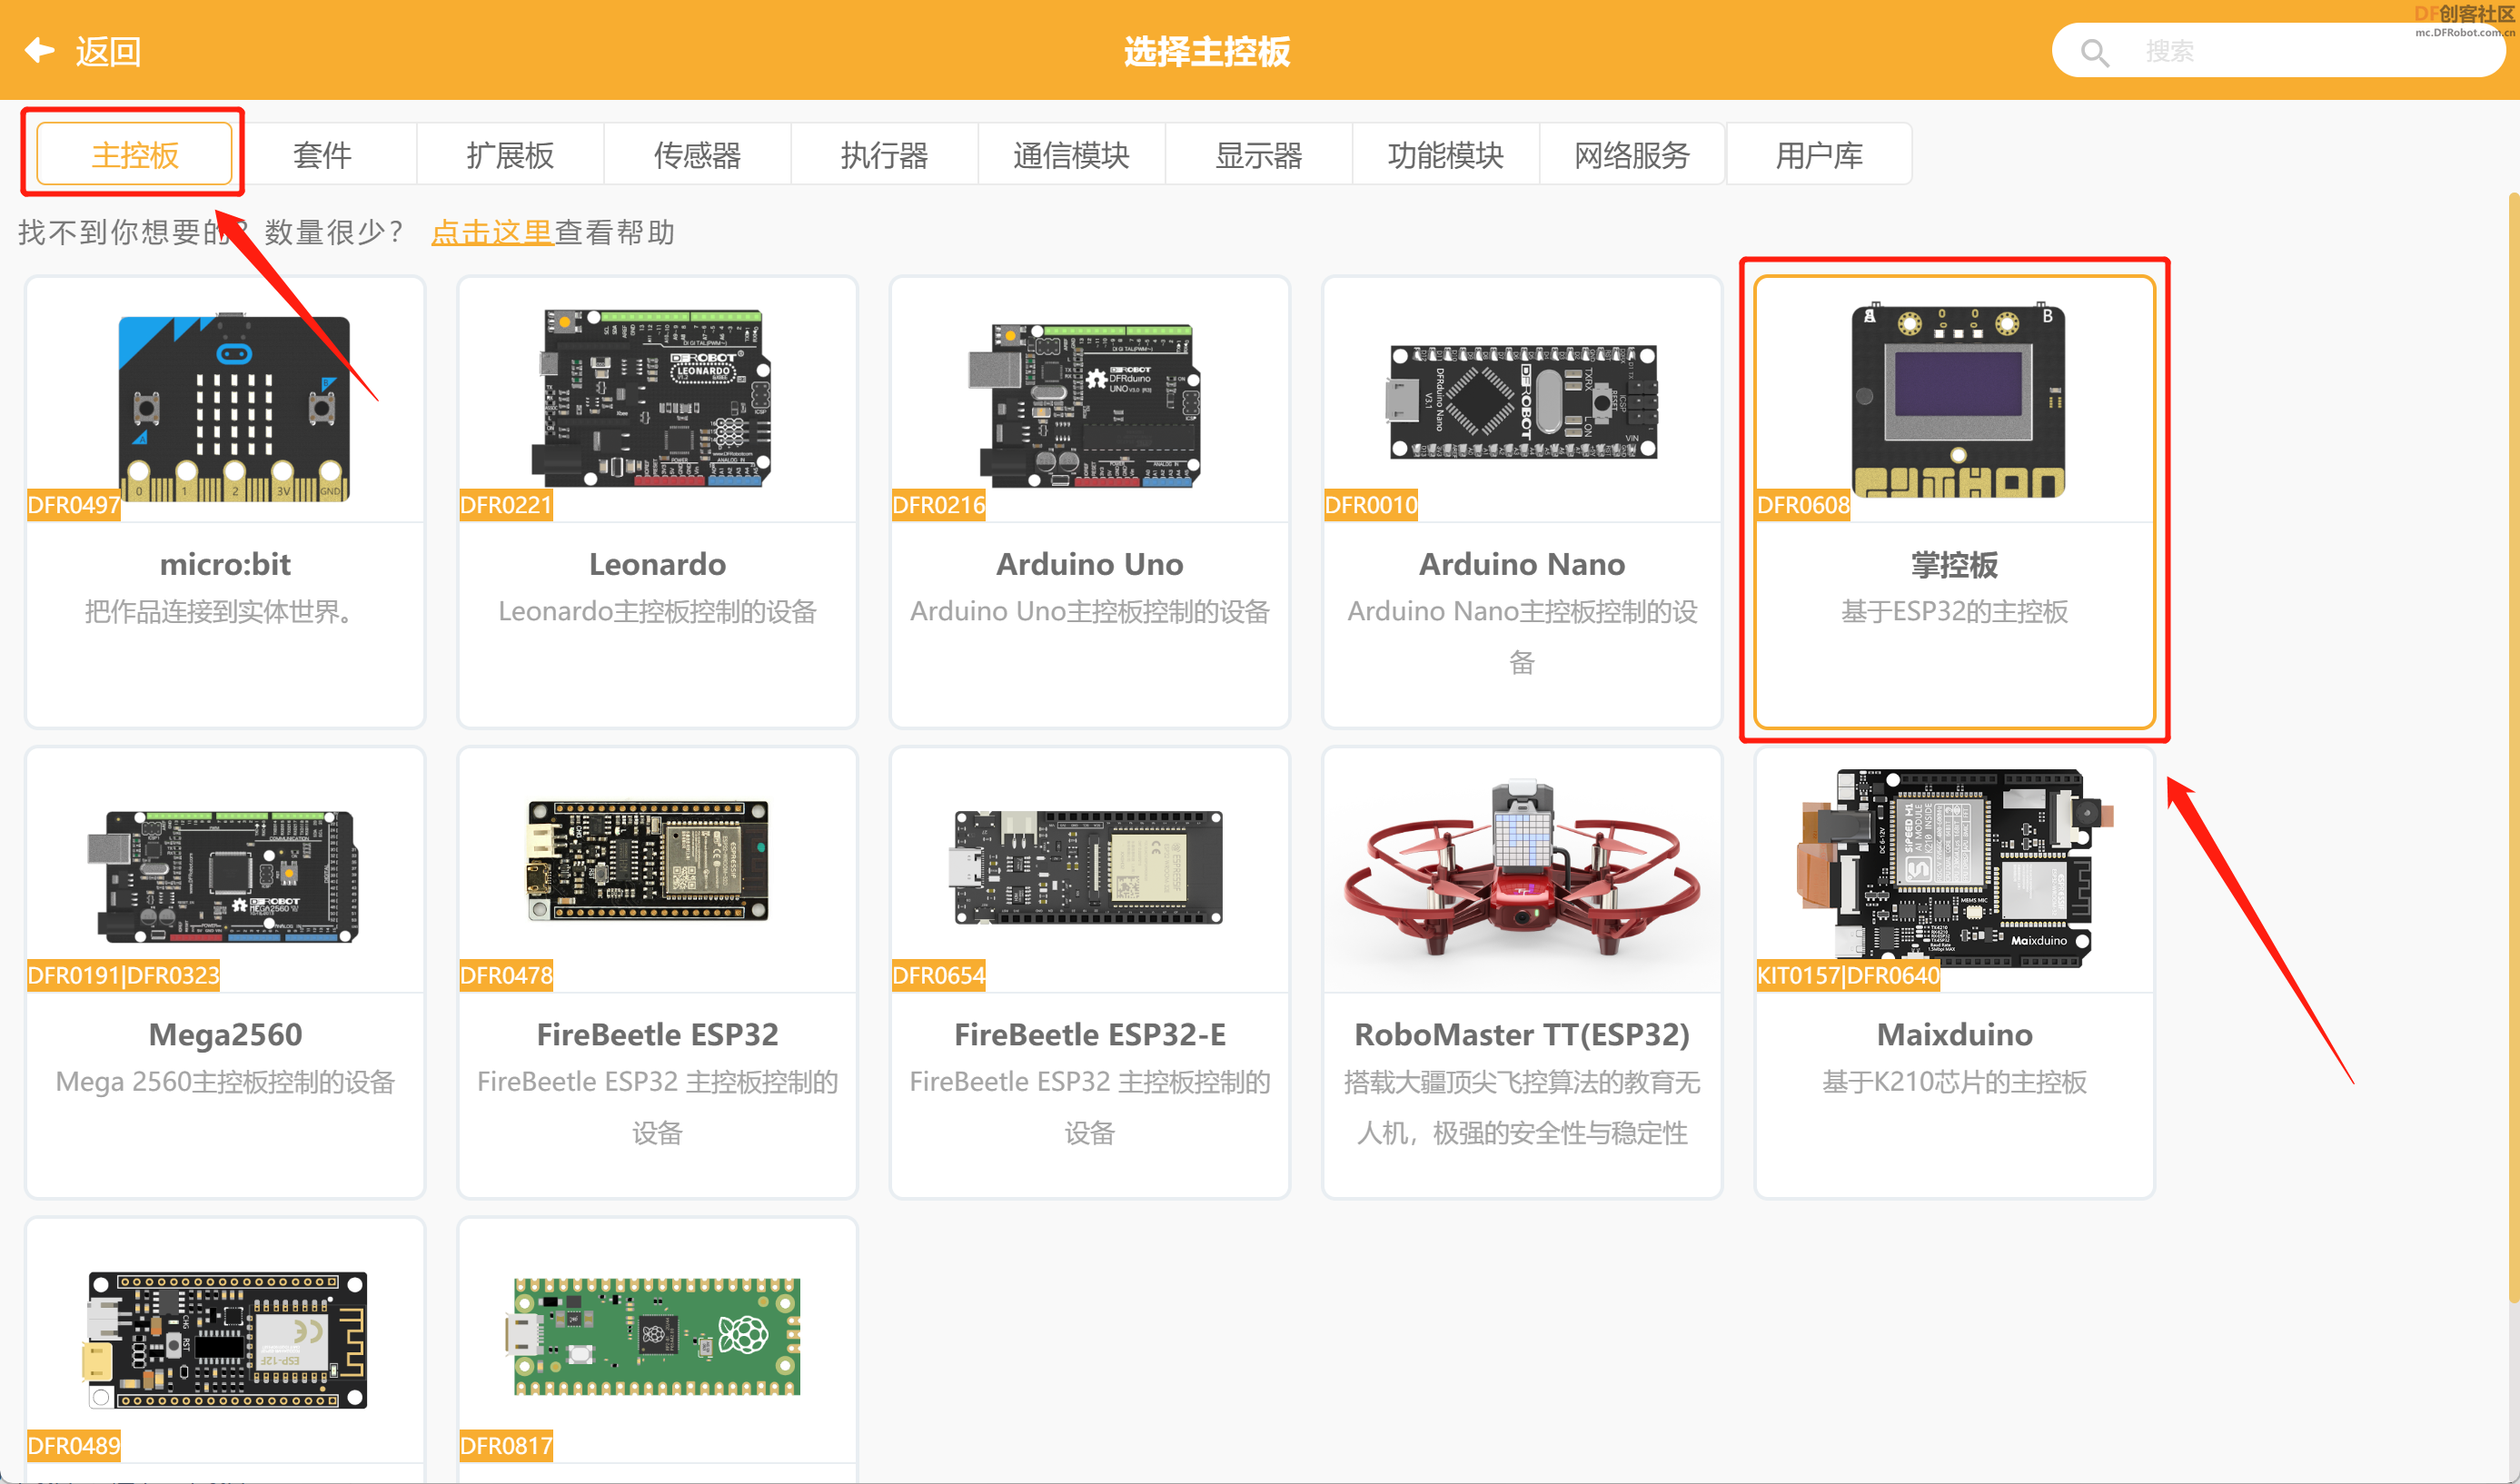Click the Leonardo title text

(x=657, y=564)
